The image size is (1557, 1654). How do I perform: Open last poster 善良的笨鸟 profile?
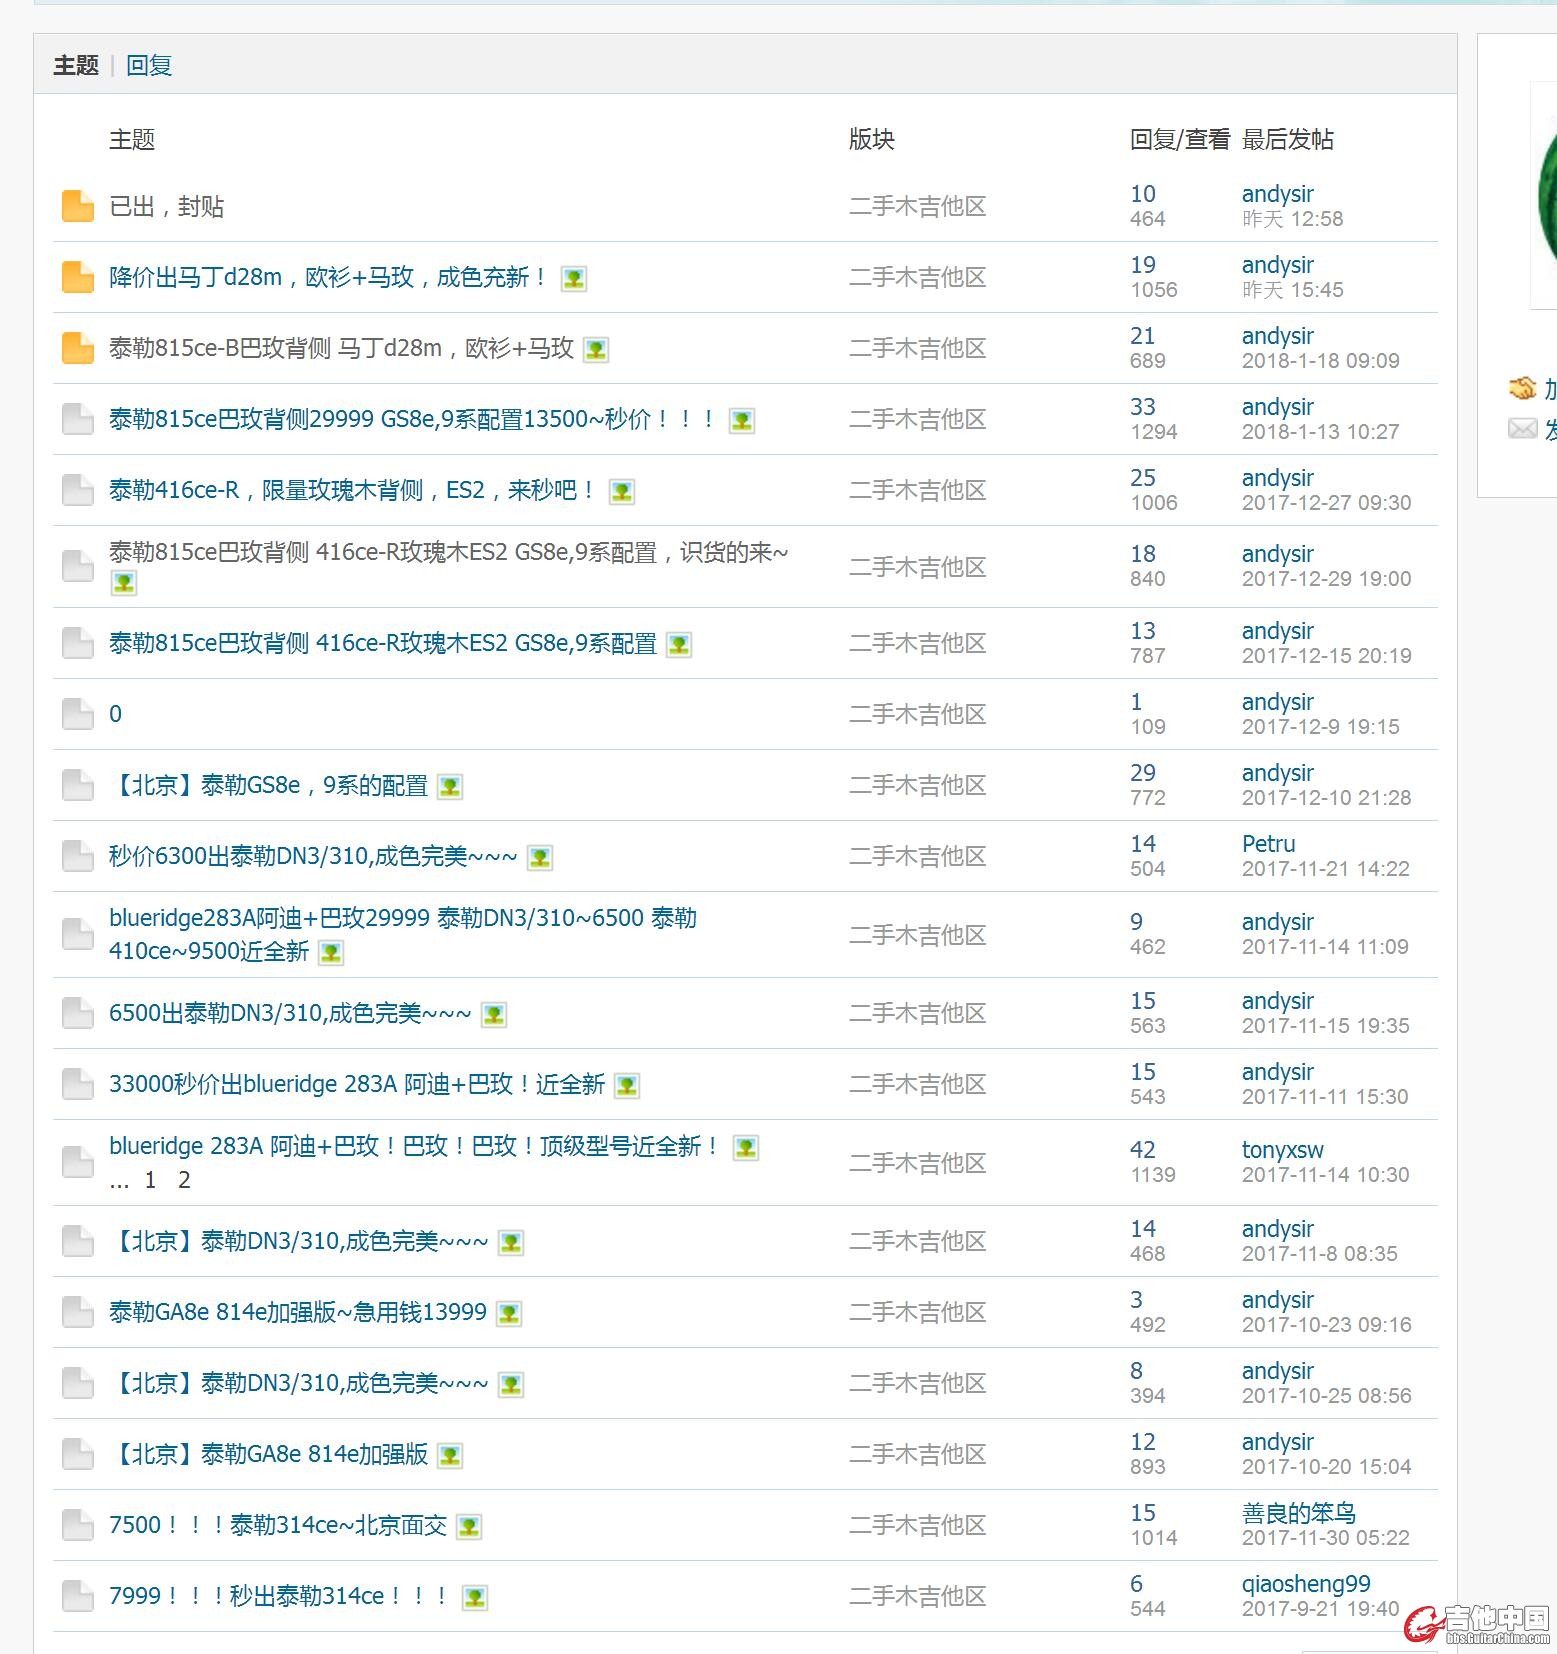(x=1299, y=1513)
